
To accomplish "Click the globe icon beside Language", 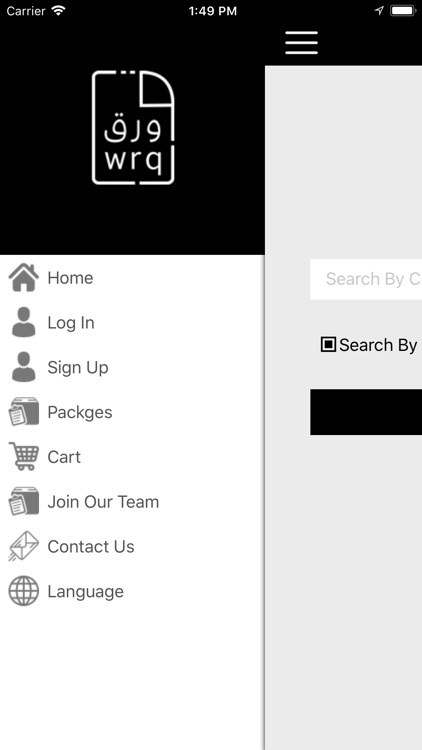I will pos(23,591).
